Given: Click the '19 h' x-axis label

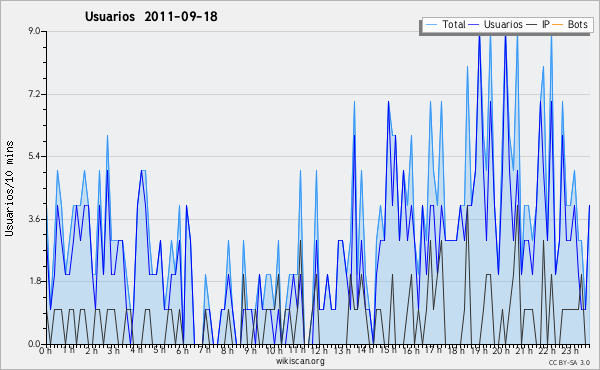Looking at the screenshot, I should [479, 351].
